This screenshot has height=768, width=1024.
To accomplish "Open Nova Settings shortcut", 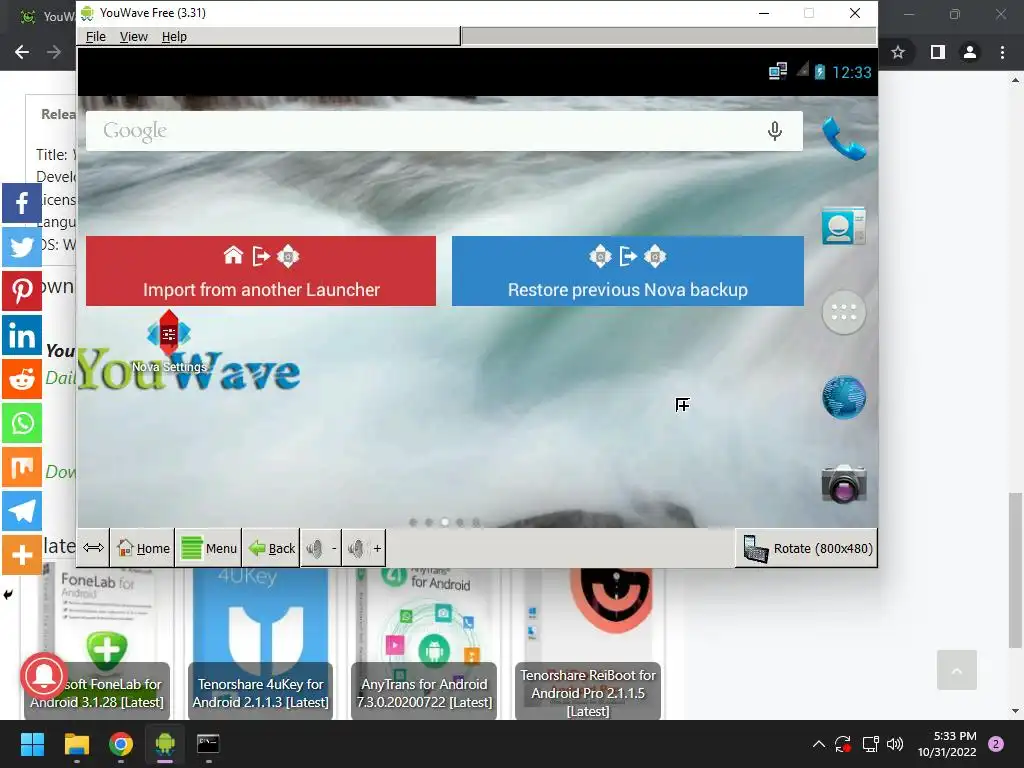I will (169, 342).
